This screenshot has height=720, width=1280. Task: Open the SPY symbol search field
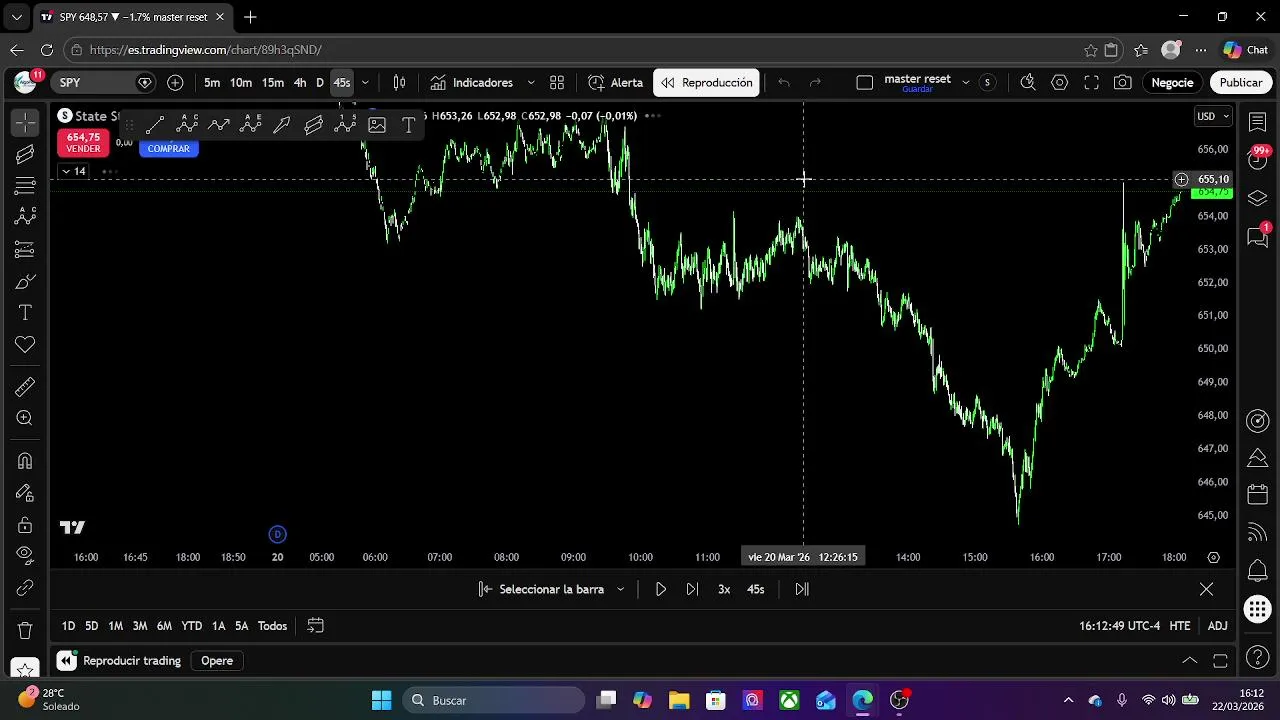point(105,83)
